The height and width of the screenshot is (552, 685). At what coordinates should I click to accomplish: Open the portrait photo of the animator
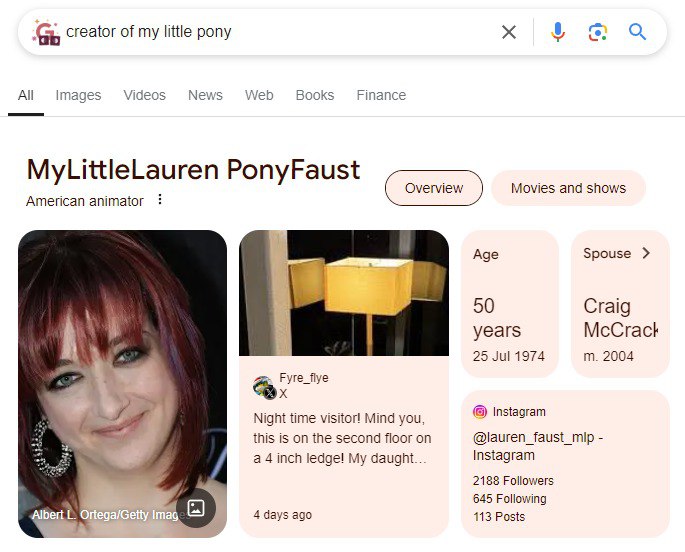(x=122, y=384)
